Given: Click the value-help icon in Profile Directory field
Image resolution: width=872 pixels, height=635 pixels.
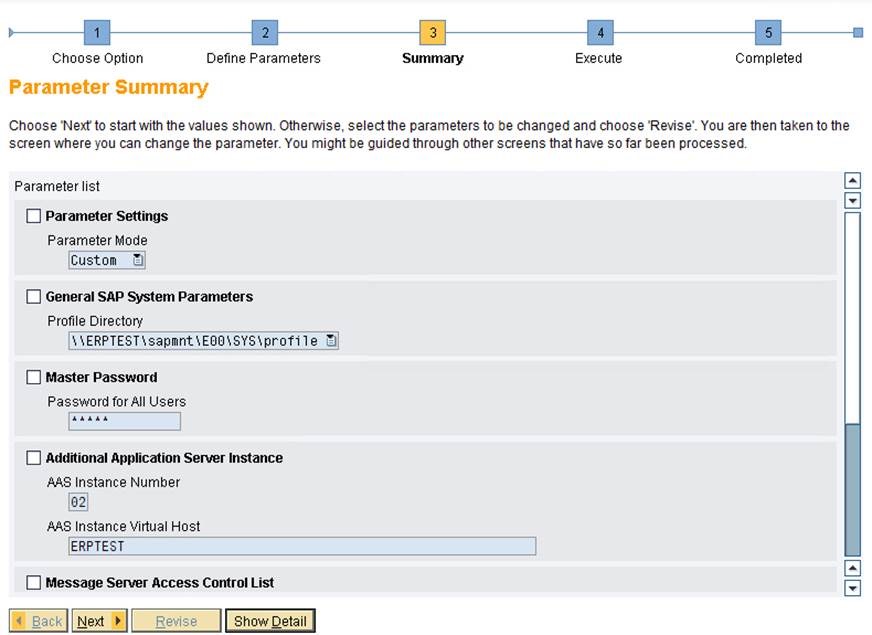Looking at the screenshot, I should (x=331, y=340).
